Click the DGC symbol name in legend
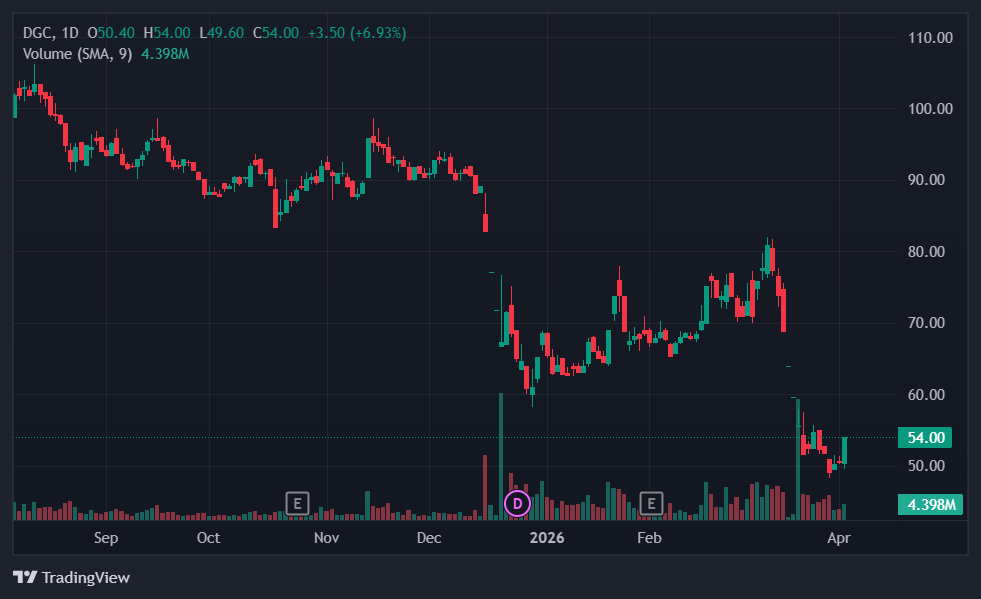Screen dimensions: 981x599 38,33
